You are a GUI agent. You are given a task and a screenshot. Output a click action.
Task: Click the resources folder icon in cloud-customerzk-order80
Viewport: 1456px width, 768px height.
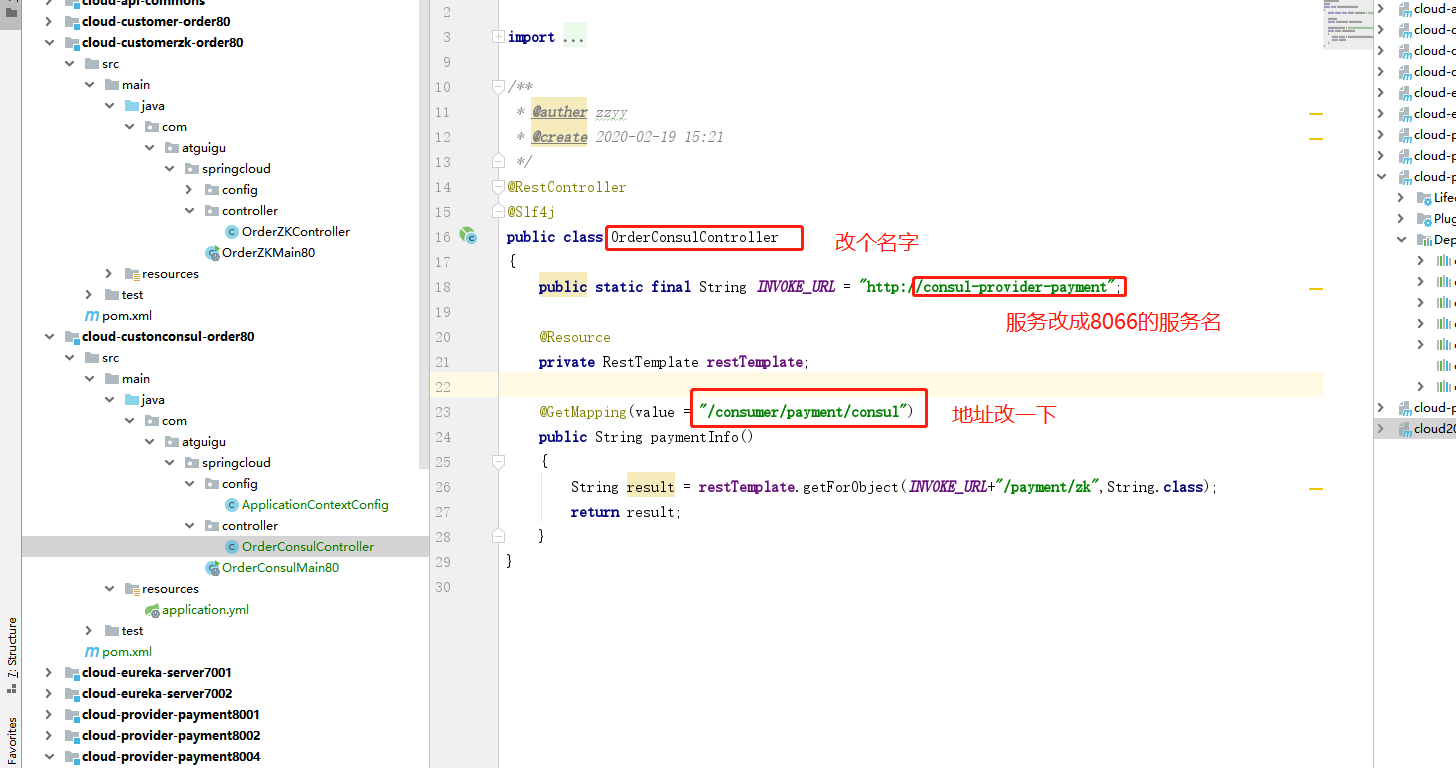pyautogui.click(x=132, y=274)
